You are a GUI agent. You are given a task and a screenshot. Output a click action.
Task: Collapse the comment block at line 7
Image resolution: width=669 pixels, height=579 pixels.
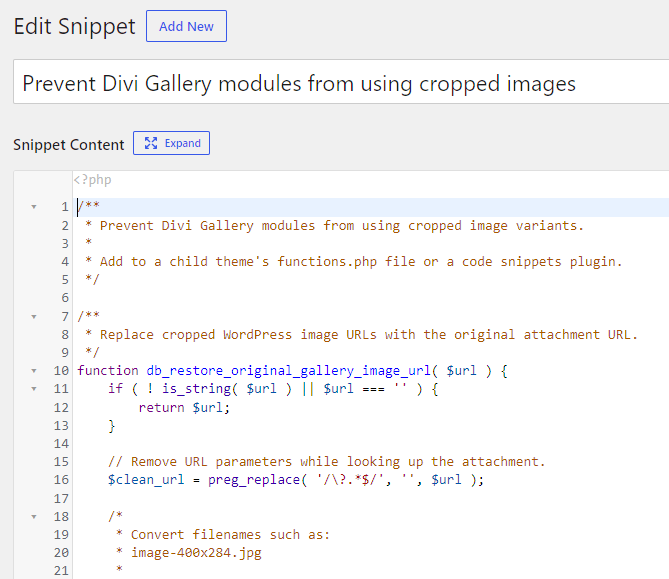(34, 317)
